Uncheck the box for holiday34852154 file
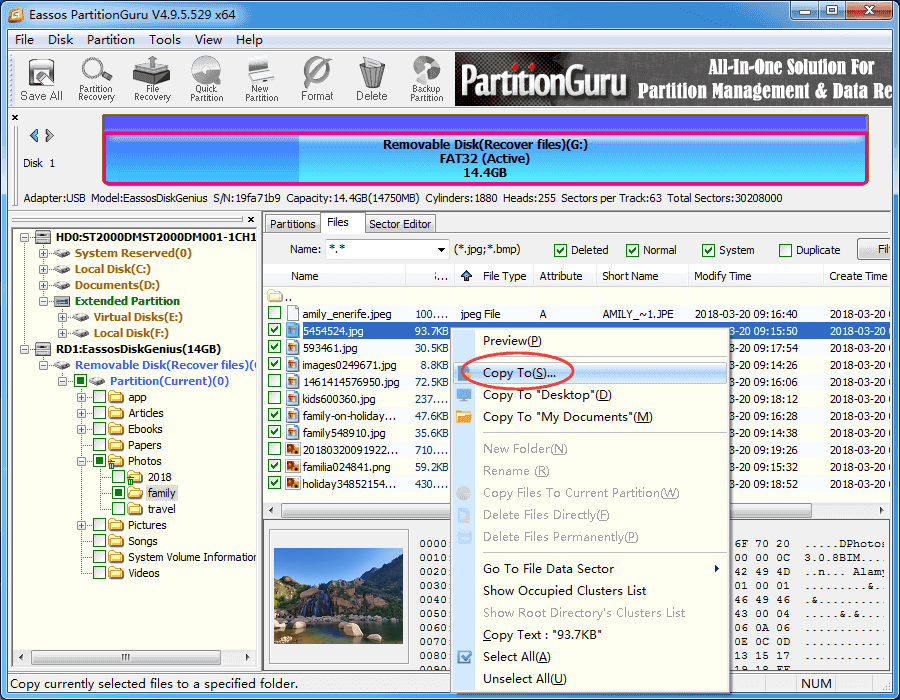 274,483
